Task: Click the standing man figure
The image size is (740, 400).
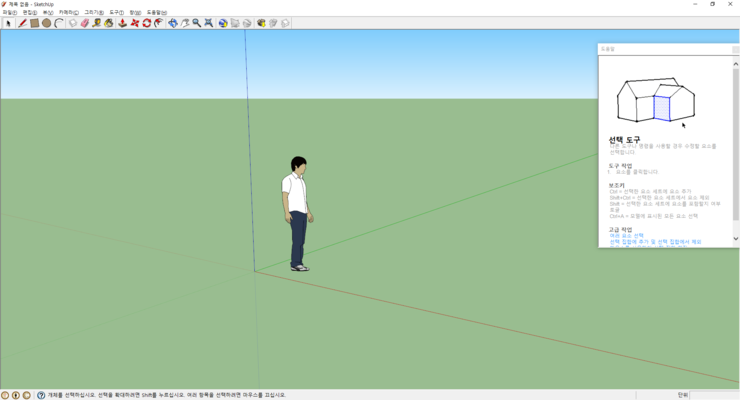Action: click(x=297, y=214)
